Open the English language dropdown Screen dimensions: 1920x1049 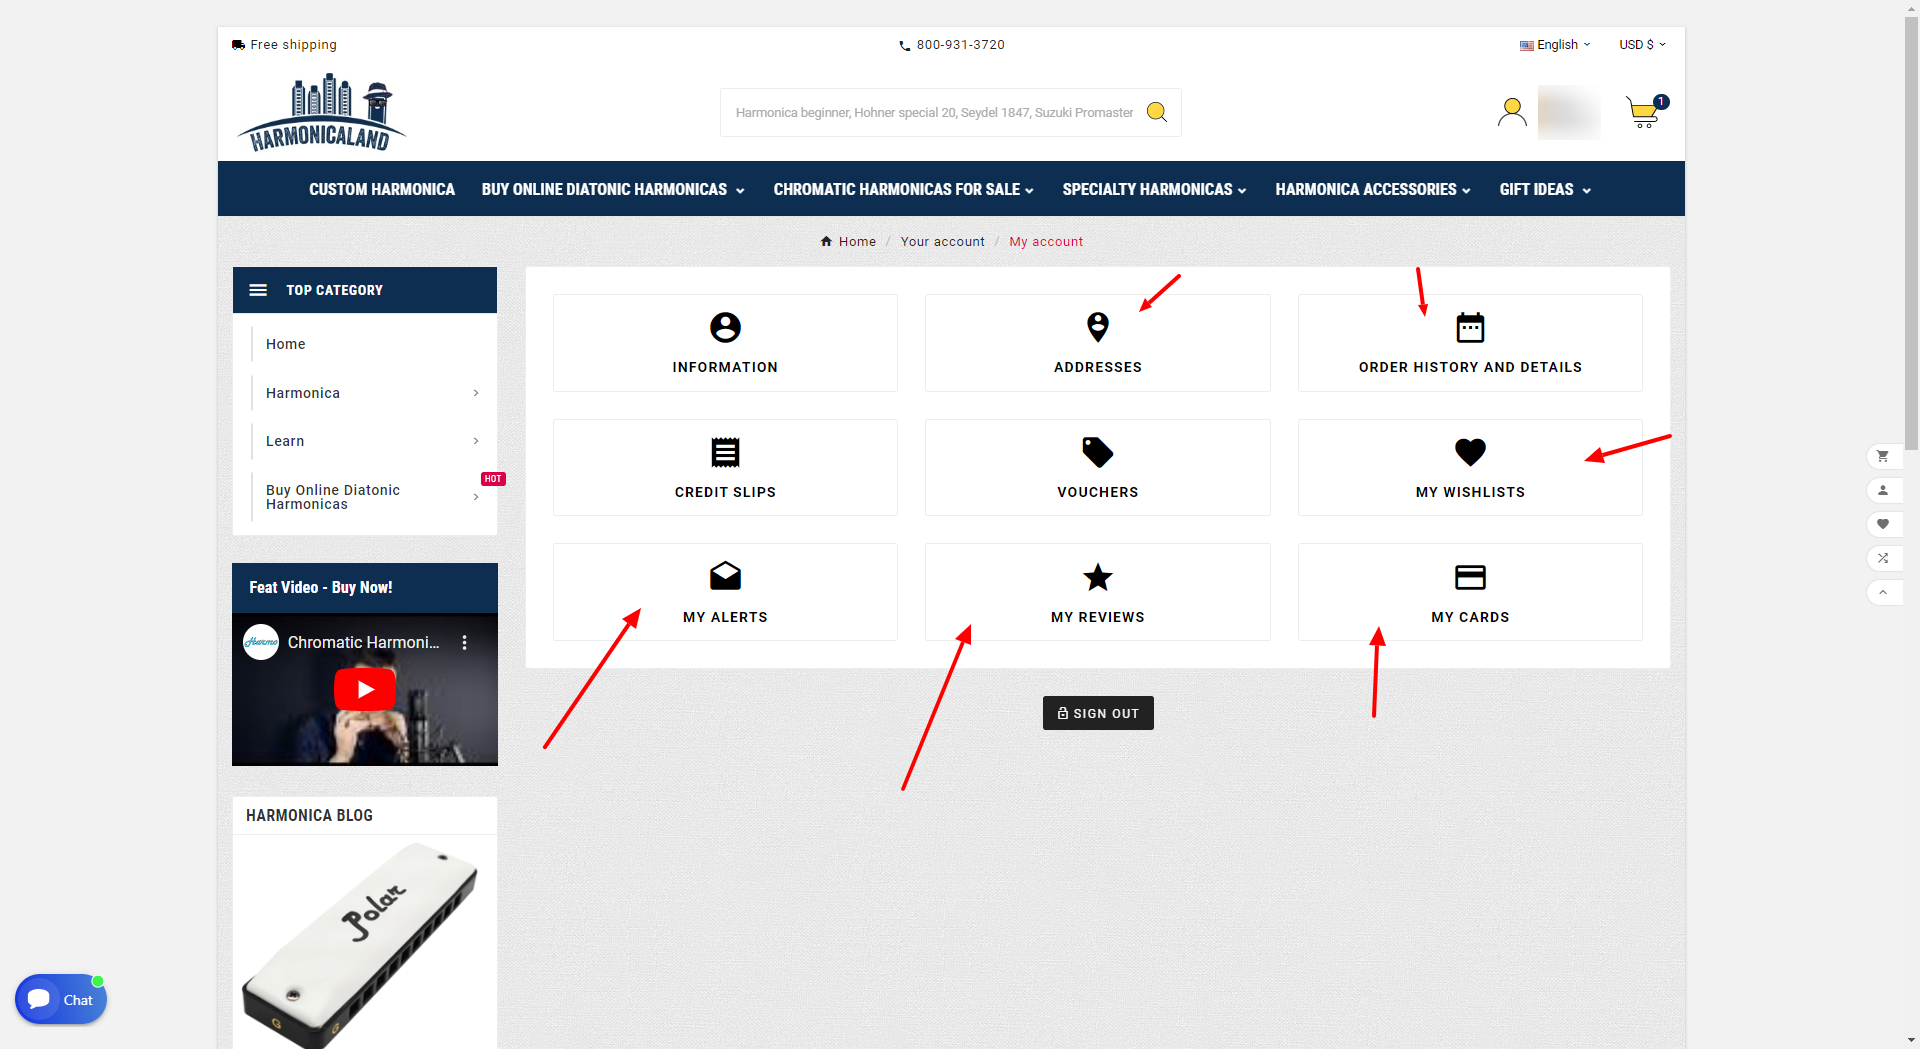(x=1555, y=45)
